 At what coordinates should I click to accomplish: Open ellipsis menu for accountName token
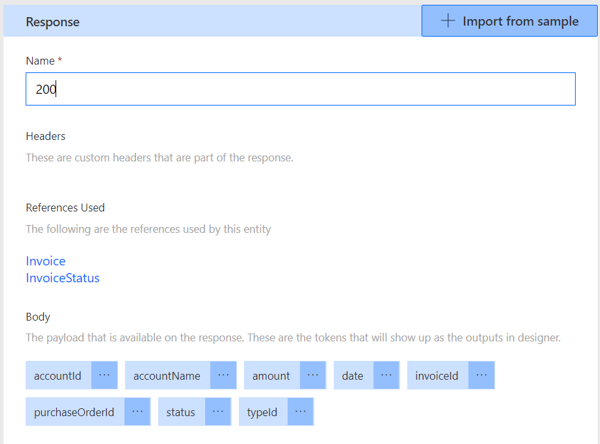click(x=223, y=375)
